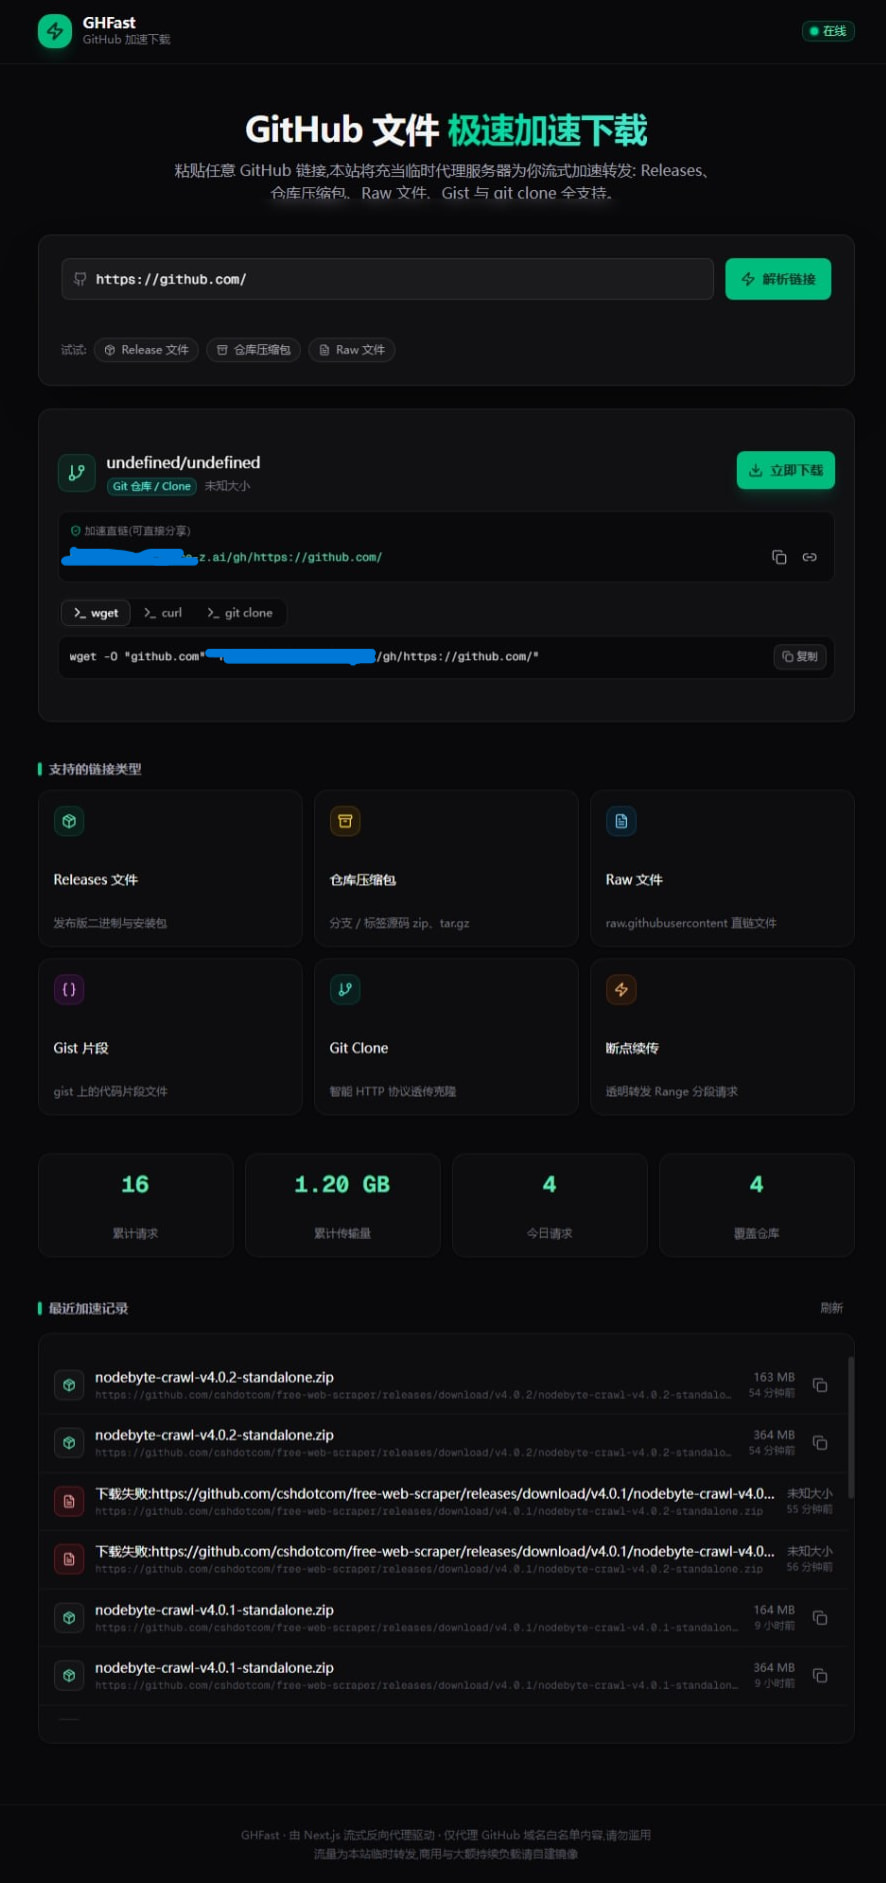Screen dimensions: 886x1883
Task: Click the 断点续传 lightning icon
Action: [x=621, y=989]
